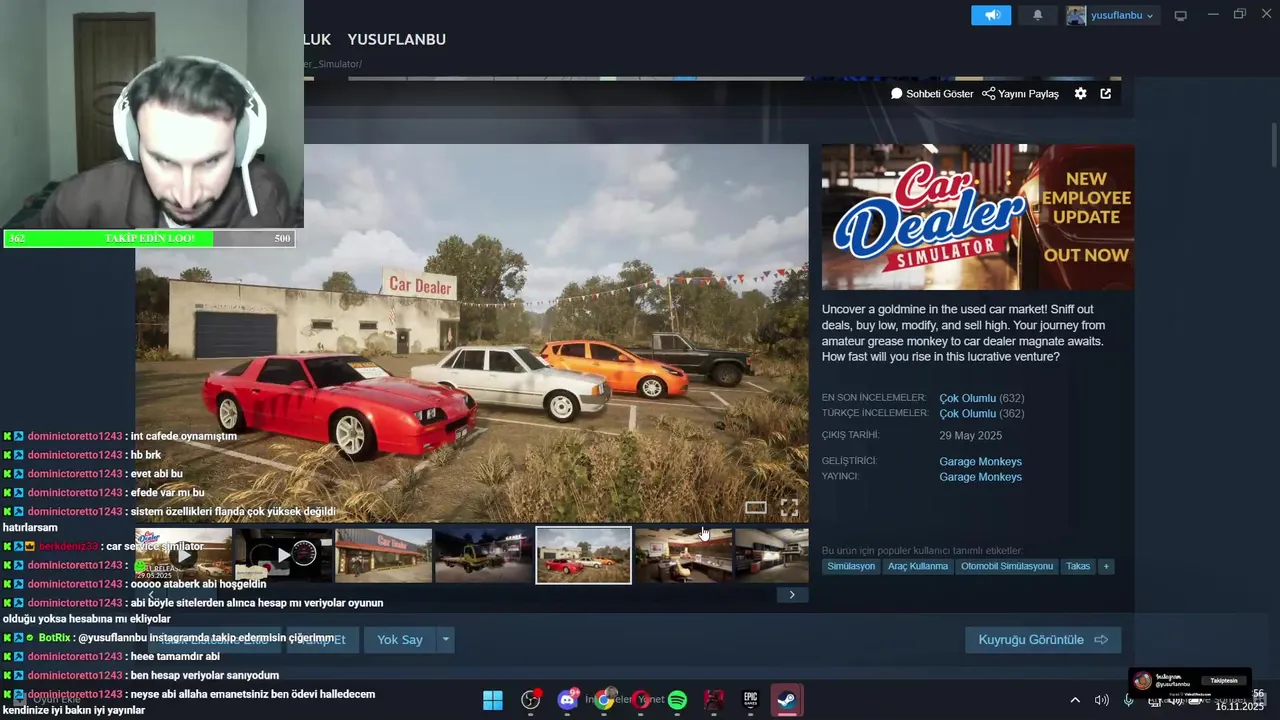Select the release date 29 May 2025
Viewport: 1280px width, 720px height.
click(970, 436)
